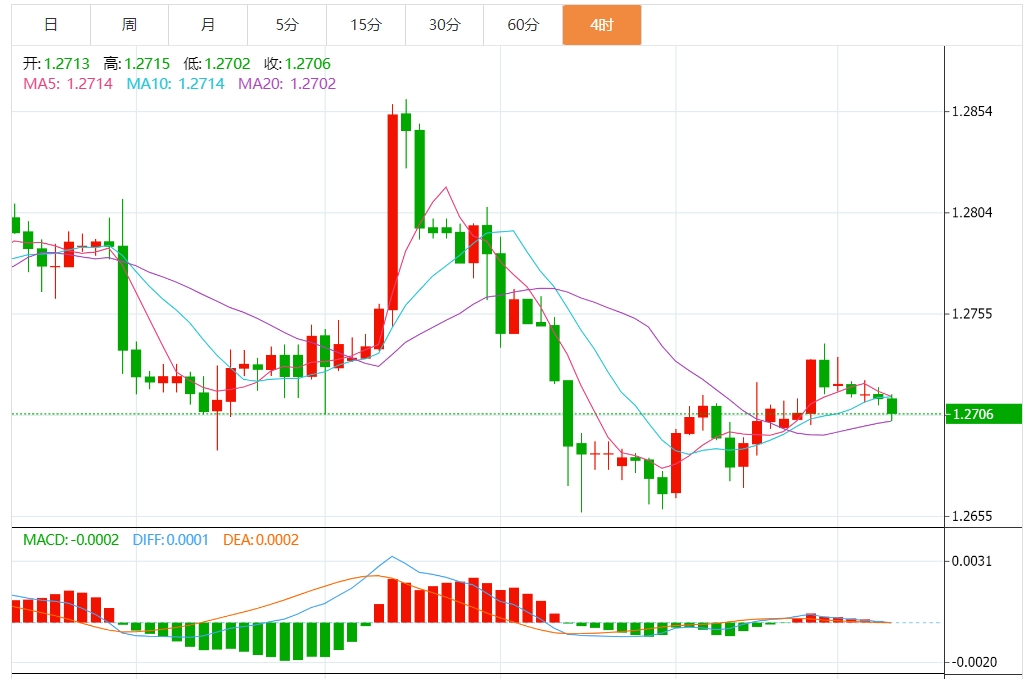Switch to the 日 (daily) chart tab

(x=51, y=25)
